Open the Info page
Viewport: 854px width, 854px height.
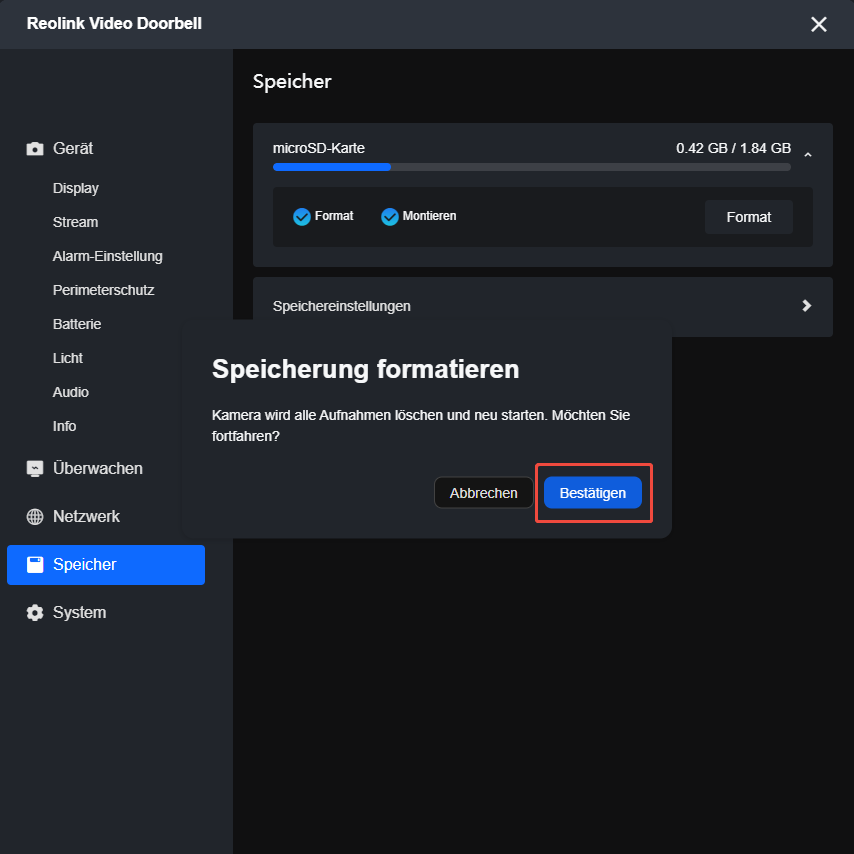pos(64,426)
